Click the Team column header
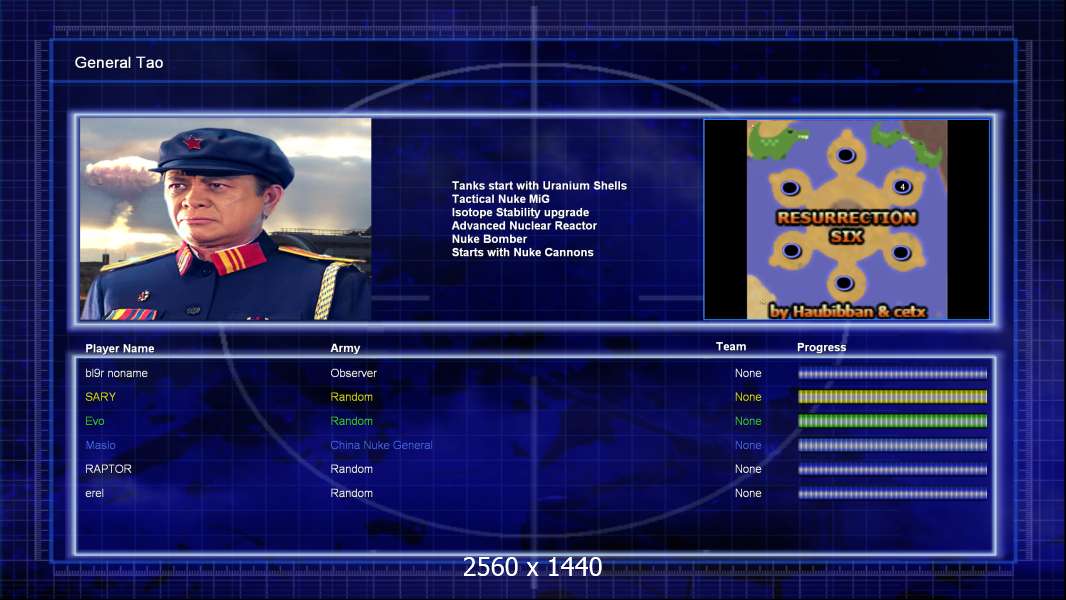The width and height of the screenshot is (1066, 600). [x=731, y=347]
